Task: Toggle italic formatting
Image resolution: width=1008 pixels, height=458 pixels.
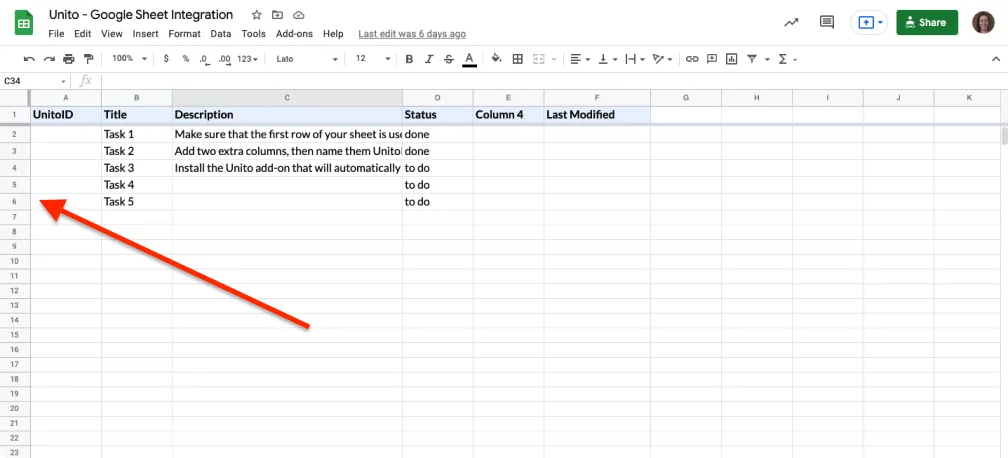Action: pos(429,59)
